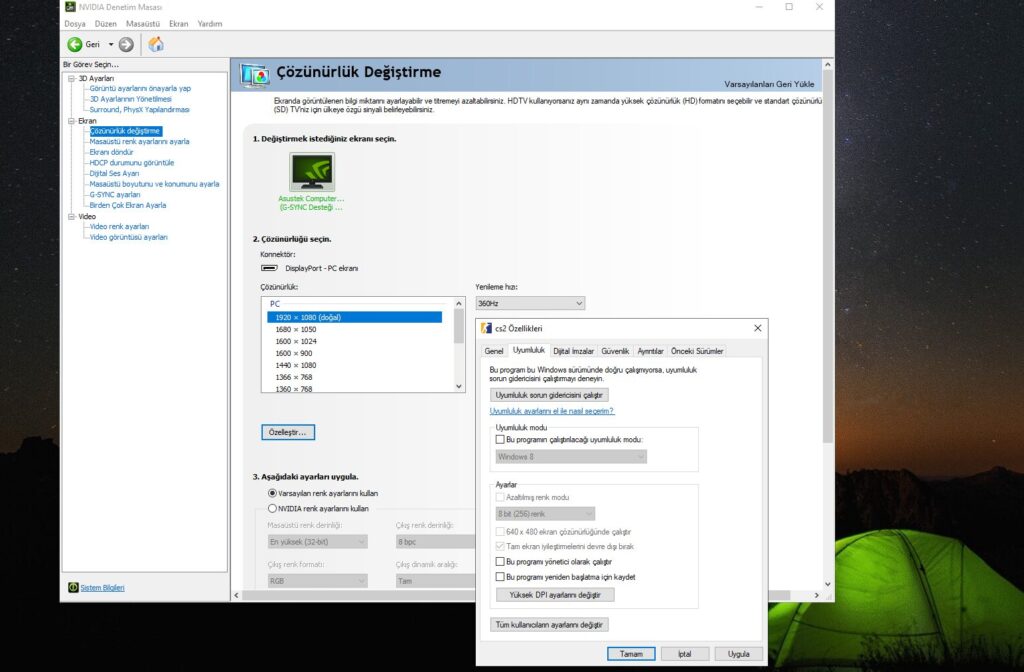This screenshot has height=672, width=1024.
Task: Check the compatibility mode checkbox
Action: [500, 440]
